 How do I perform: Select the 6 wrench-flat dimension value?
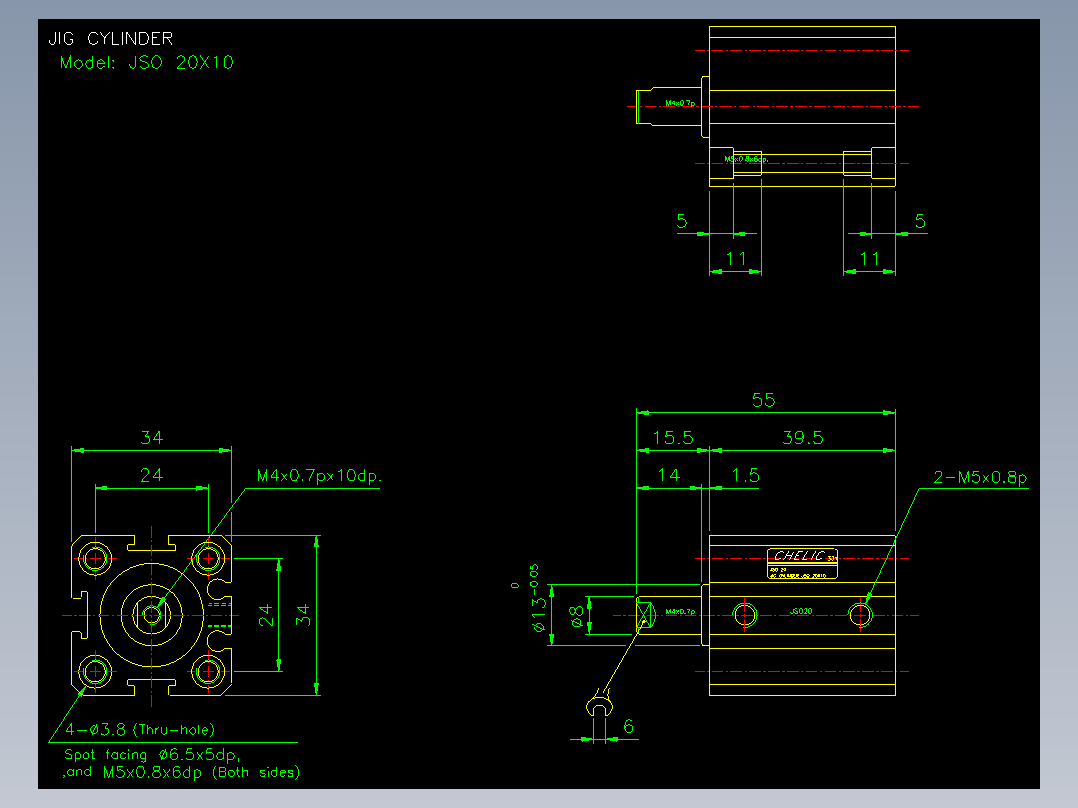point(628,726)
